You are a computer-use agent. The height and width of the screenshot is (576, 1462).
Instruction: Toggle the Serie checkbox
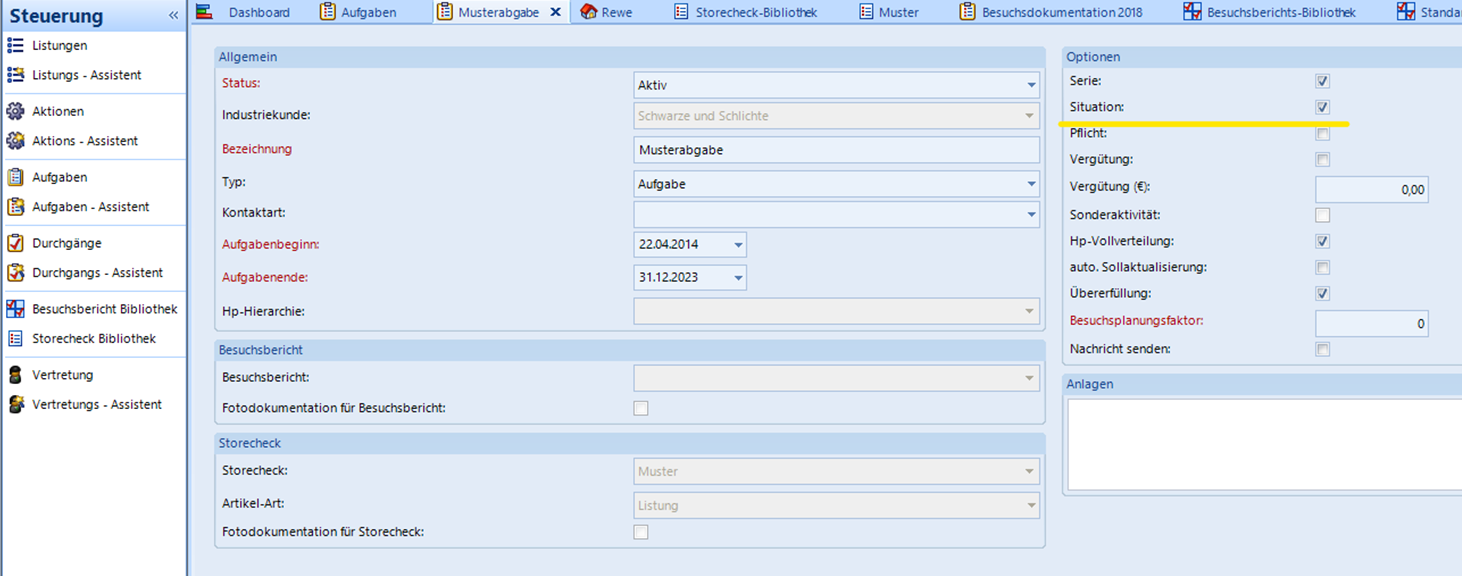click(x=1322, y=81)
